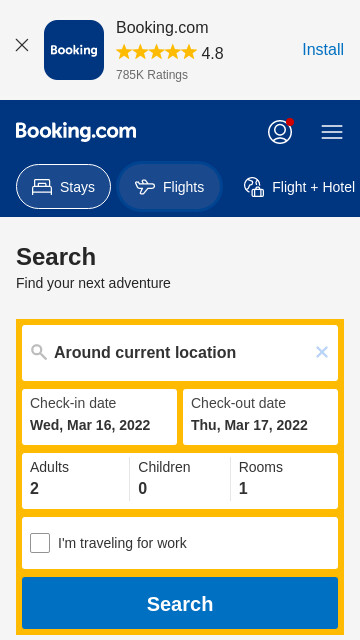This screenshot has height=640, width=360.
Task: Change the number of Adults
Action: (76, 481)
